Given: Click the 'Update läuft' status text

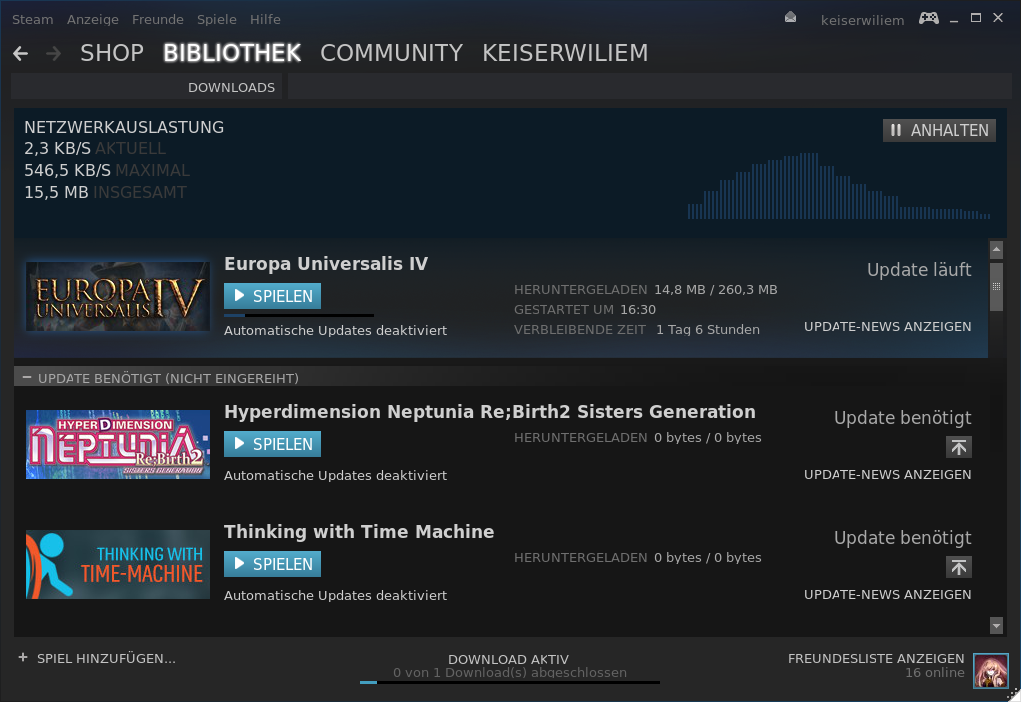Looking at the screenshot, I should tap(919, 270).
